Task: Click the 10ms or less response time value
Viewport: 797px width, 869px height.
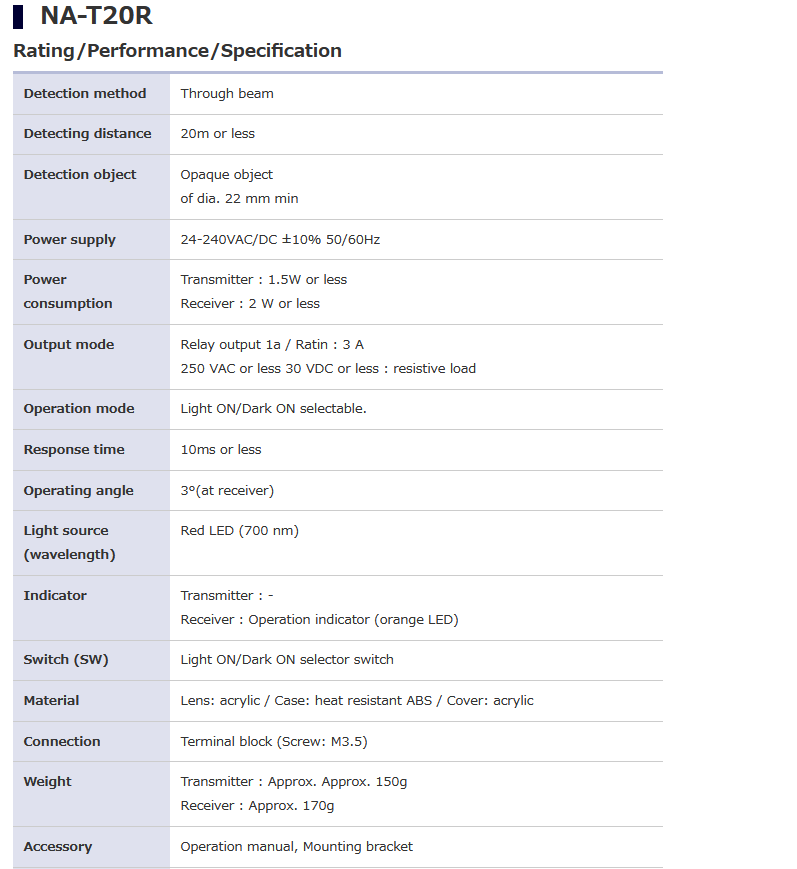Action: click(x=221, y=450)
